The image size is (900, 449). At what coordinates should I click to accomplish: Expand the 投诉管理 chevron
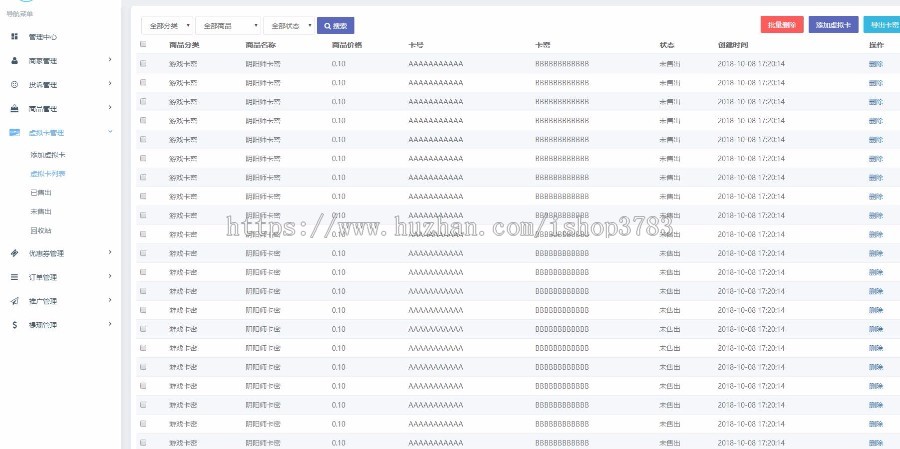(110, 83)
